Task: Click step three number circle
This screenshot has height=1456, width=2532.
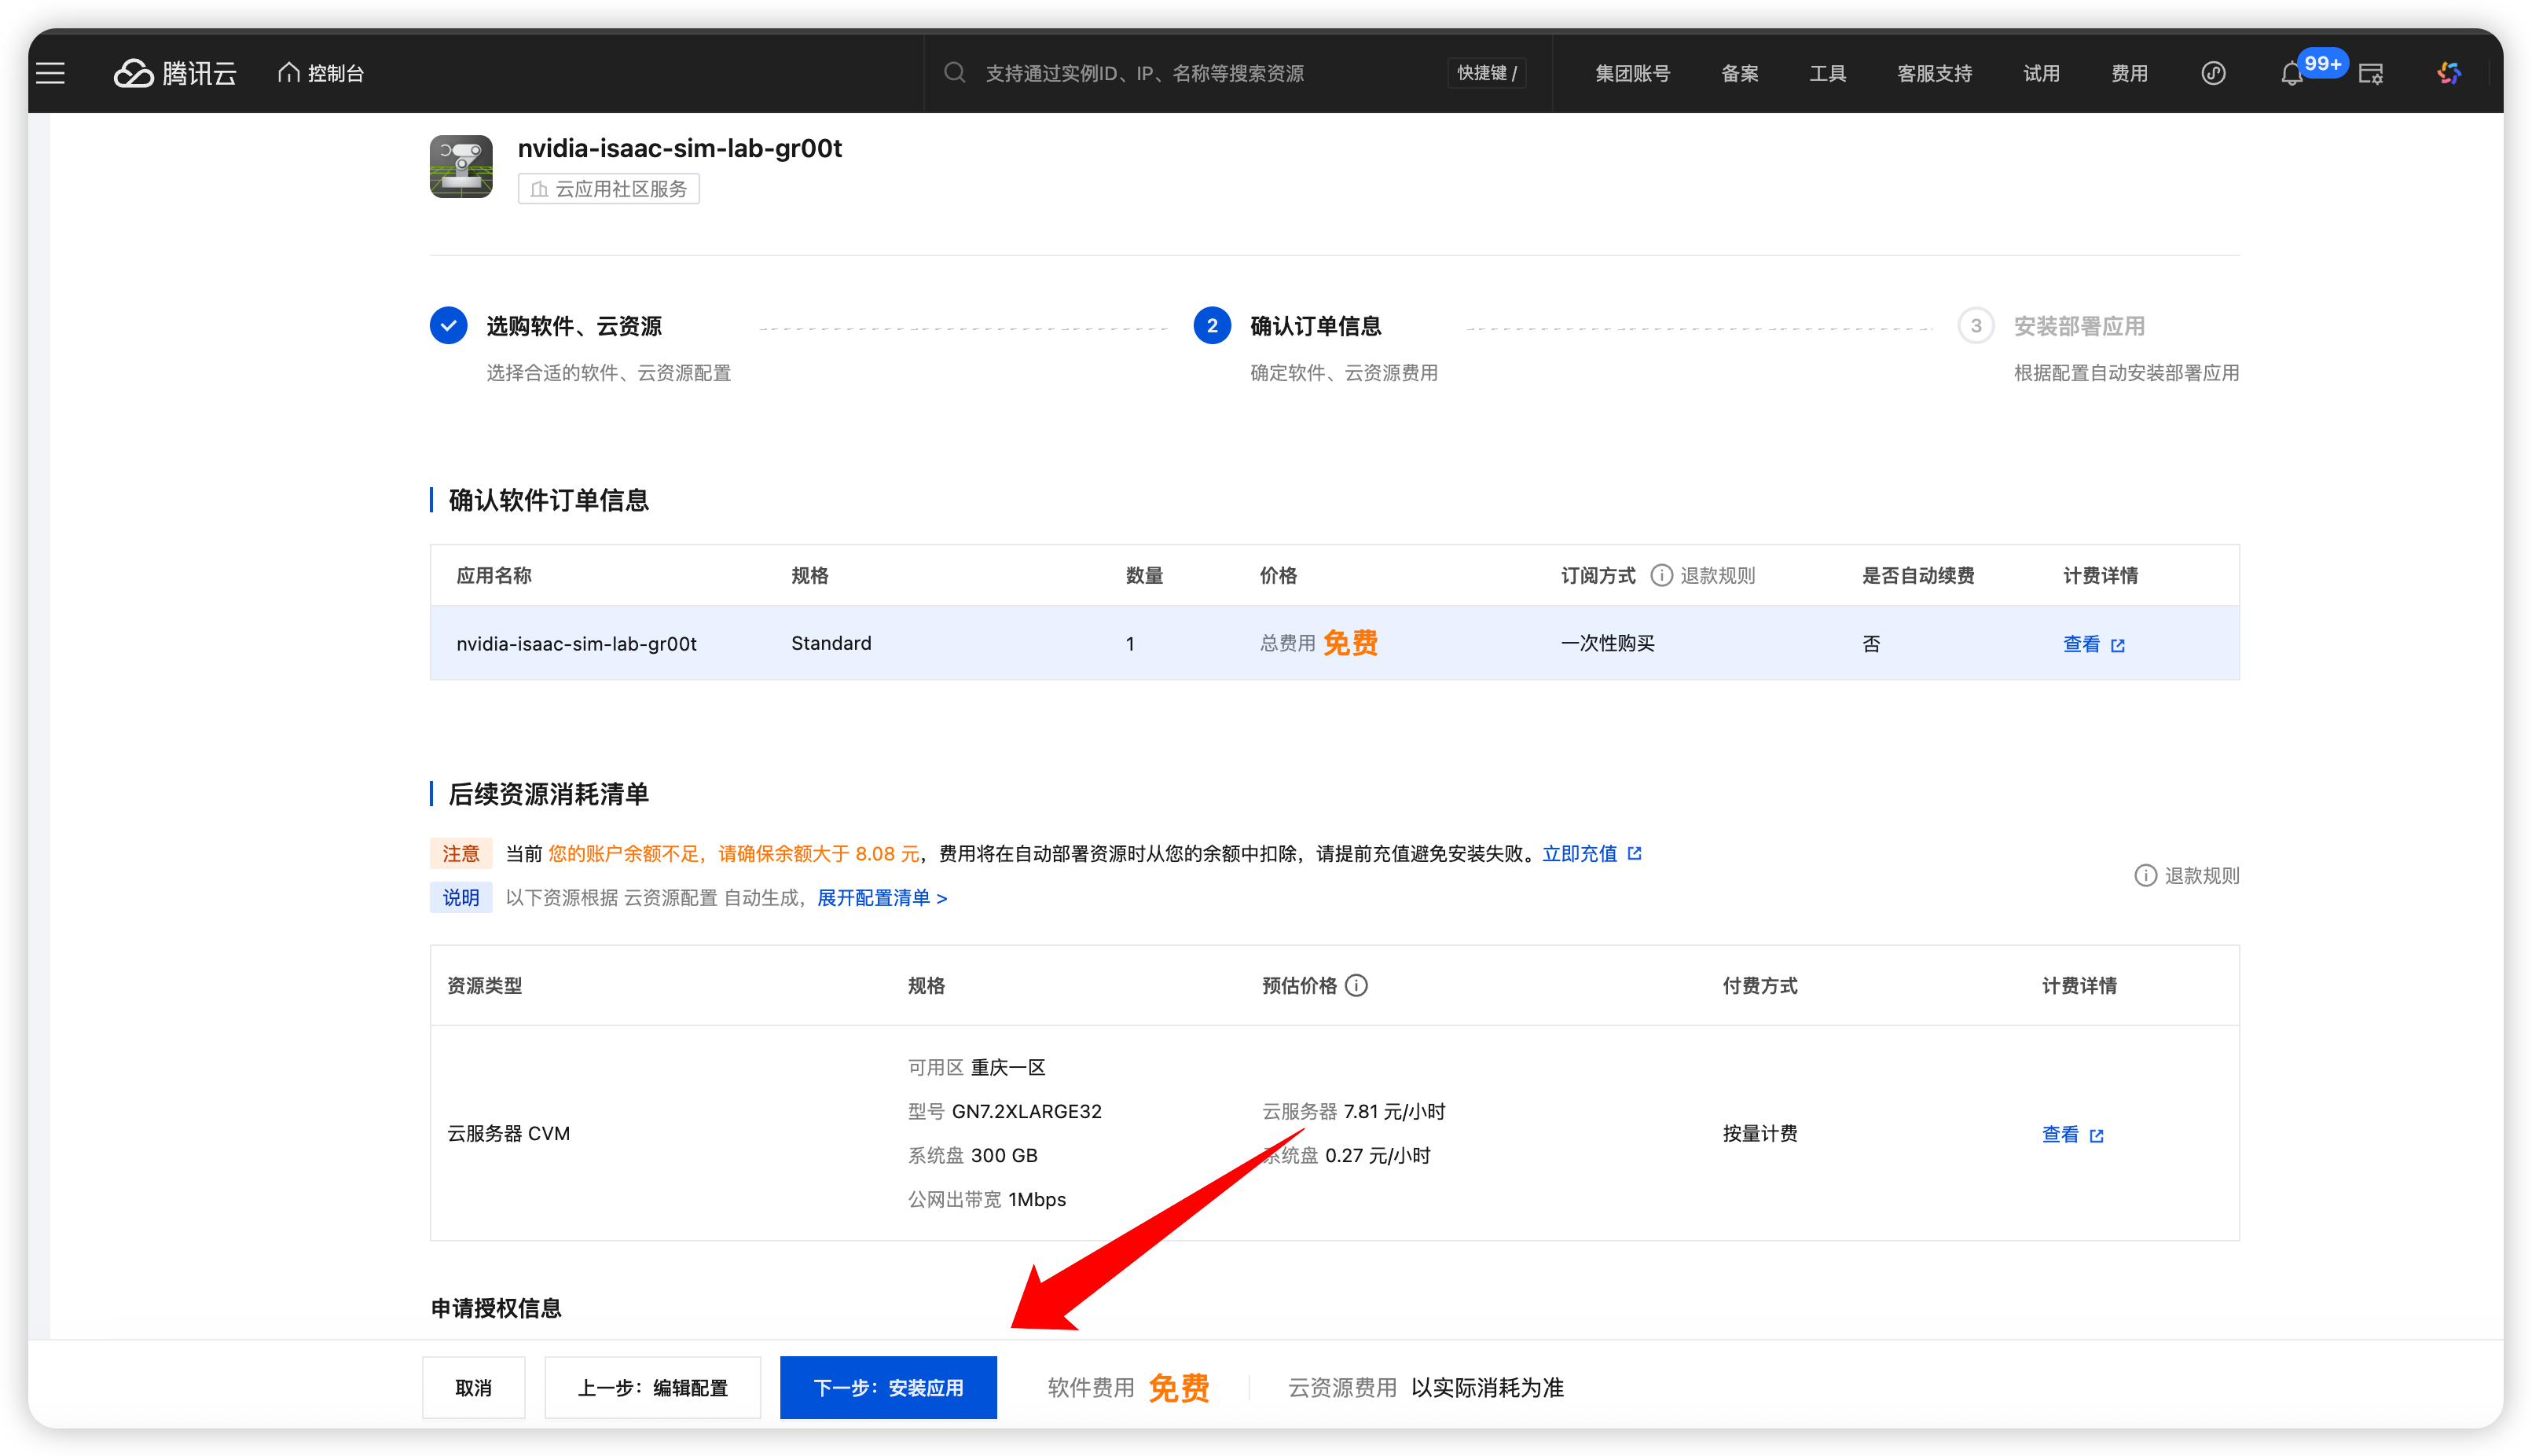Action: pos(1975,326)
